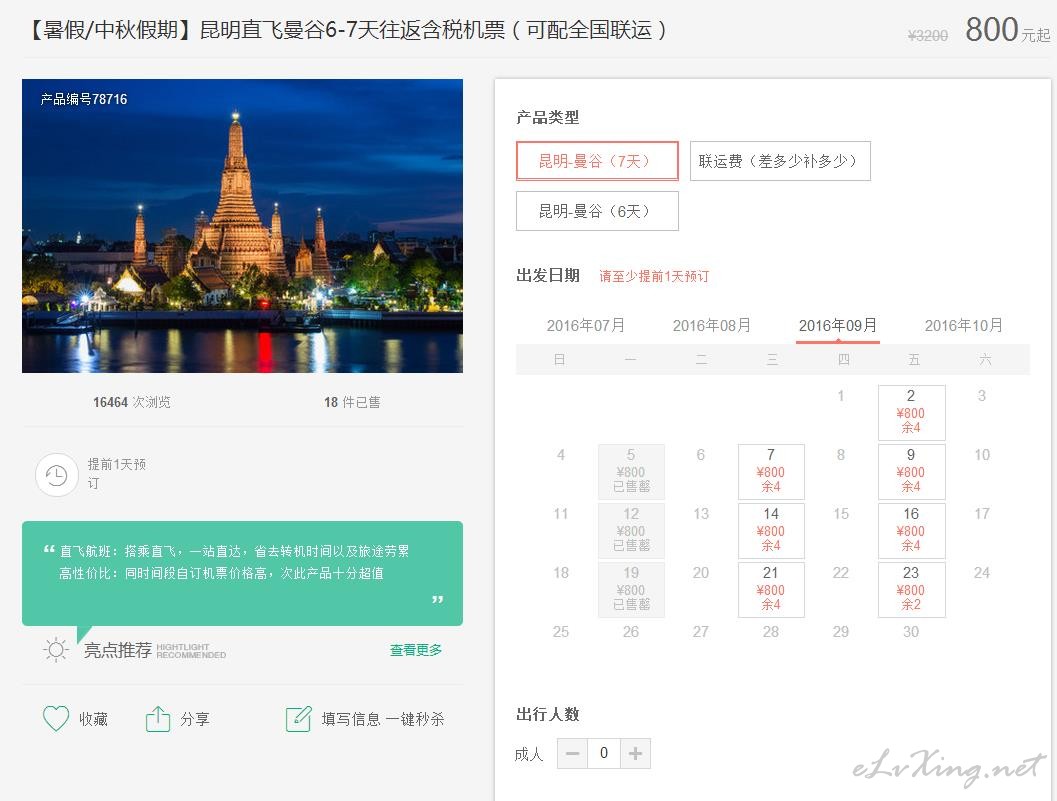The width and height of the screenshot is (1057, 801).
Task: Click 亮点推荐 heading text
Action: point(118,650)
